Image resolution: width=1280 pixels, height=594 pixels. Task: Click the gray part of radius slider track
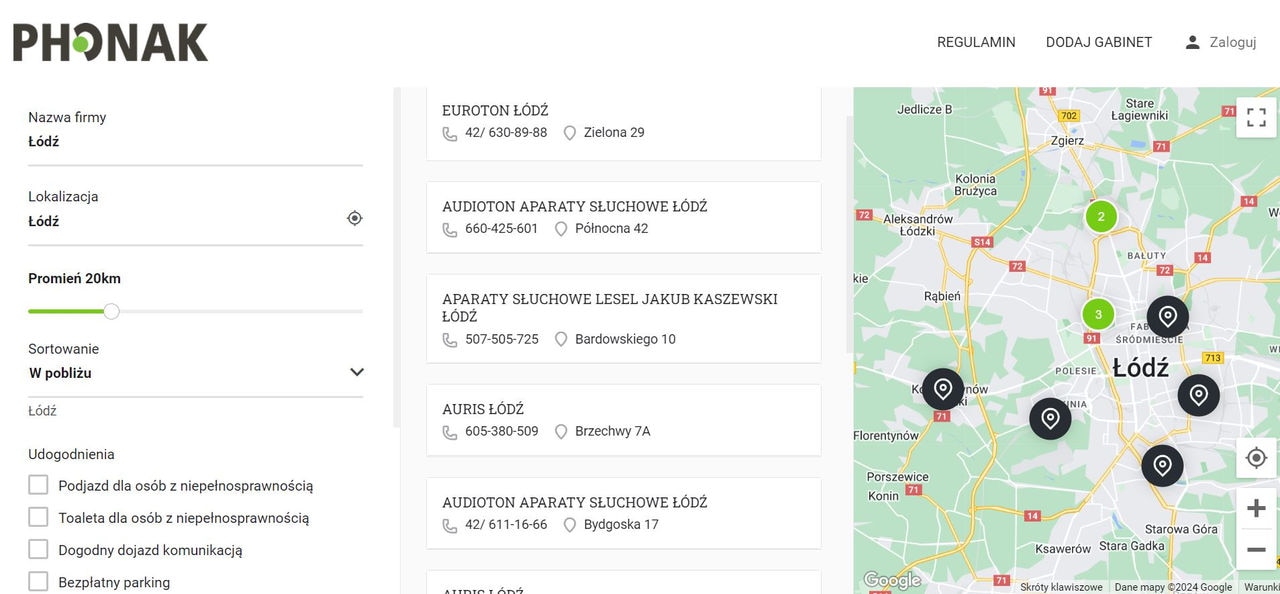(241, 311)
